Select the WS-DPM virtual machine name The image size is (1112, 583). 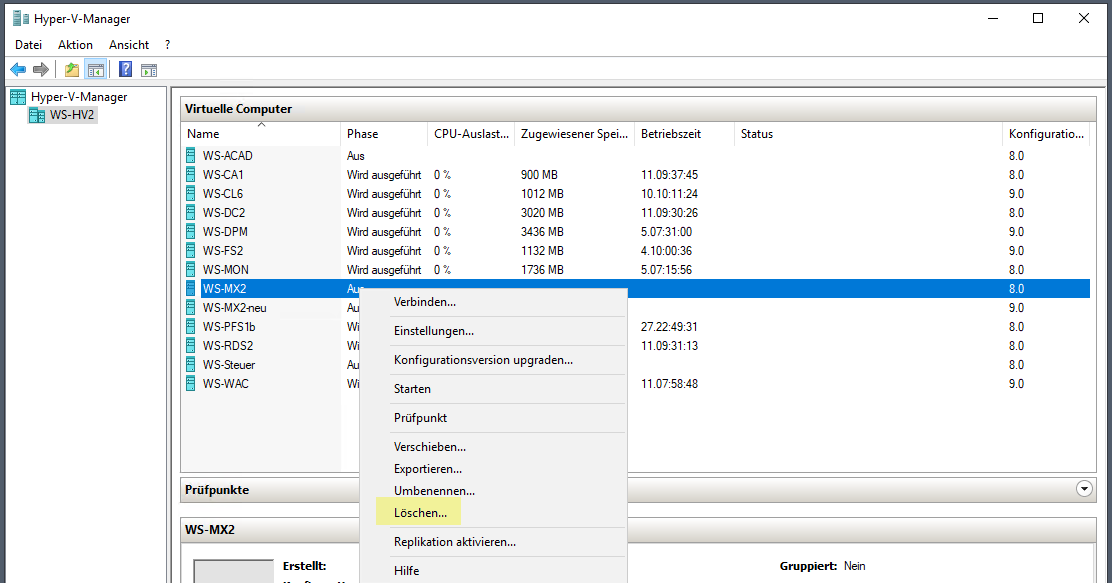[226, 232]
